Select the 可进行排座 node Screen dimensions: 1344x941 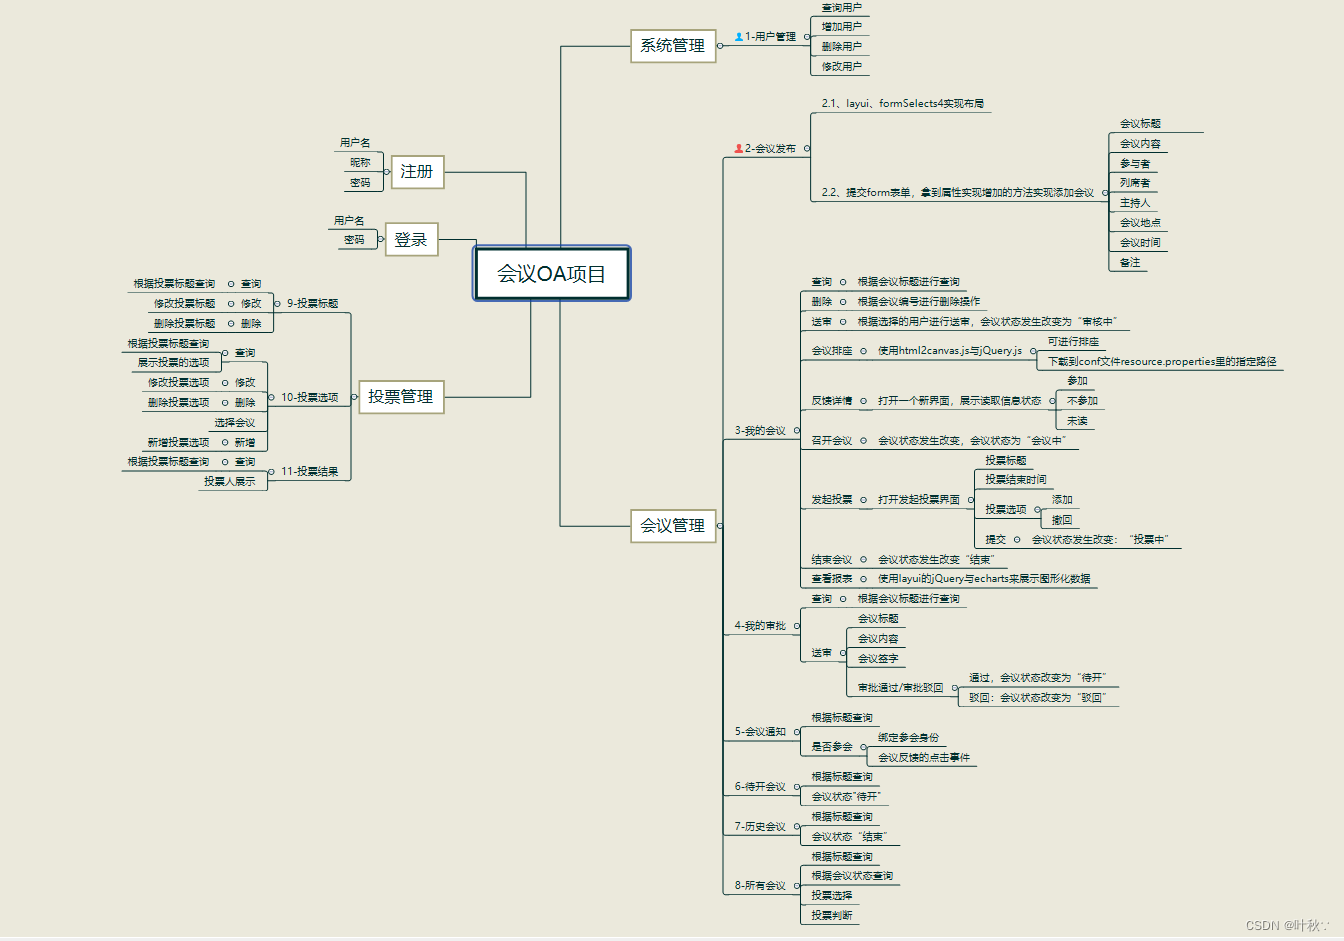[x=1073, y=342]
